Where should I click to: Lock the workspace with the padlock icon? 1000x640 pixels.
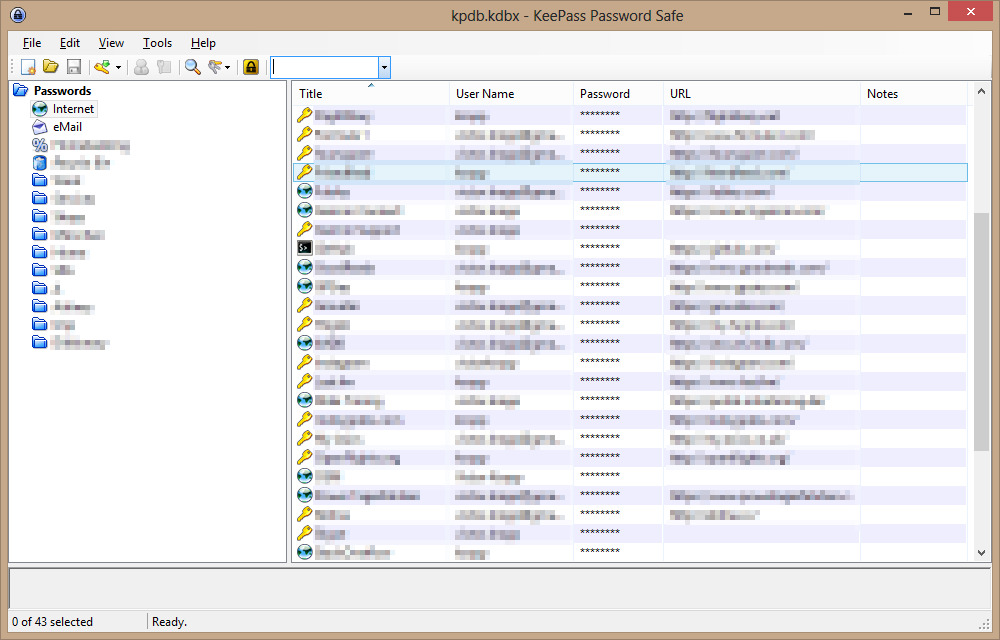point(251,67)
